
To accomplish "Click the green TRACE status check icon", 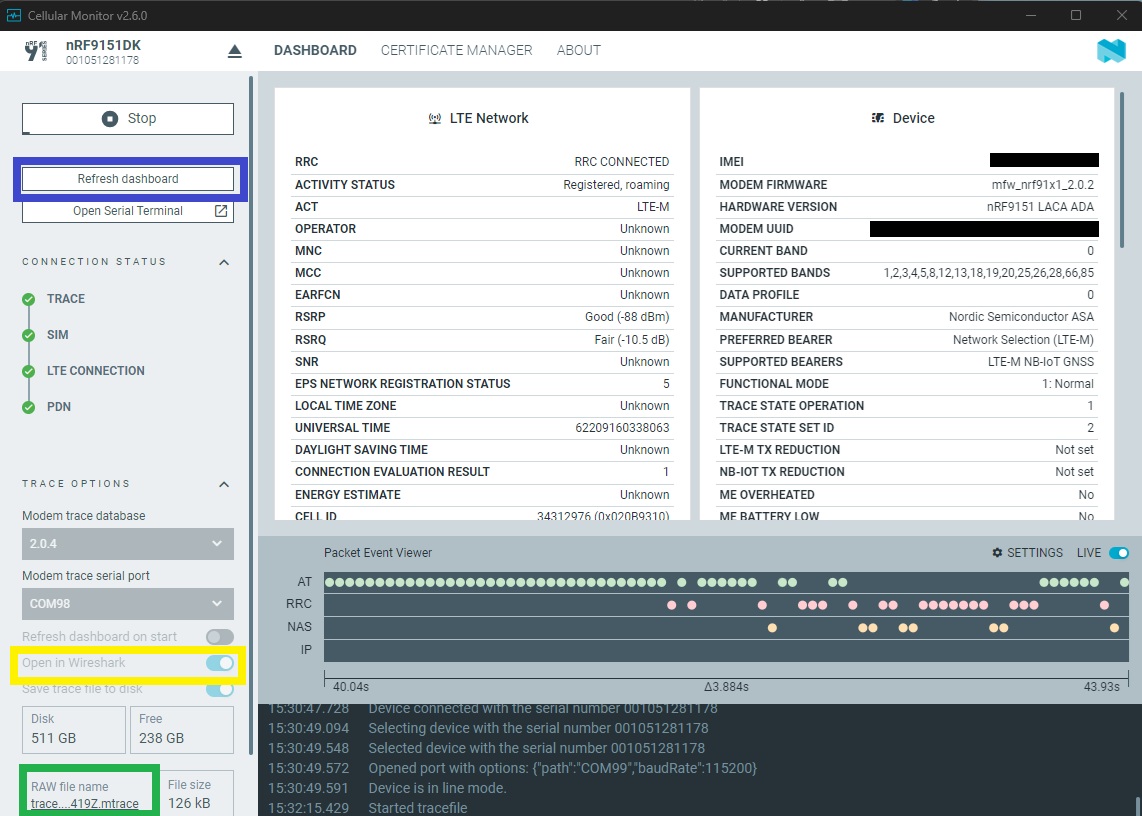I will pyautogui.click(x=28, y=299).
